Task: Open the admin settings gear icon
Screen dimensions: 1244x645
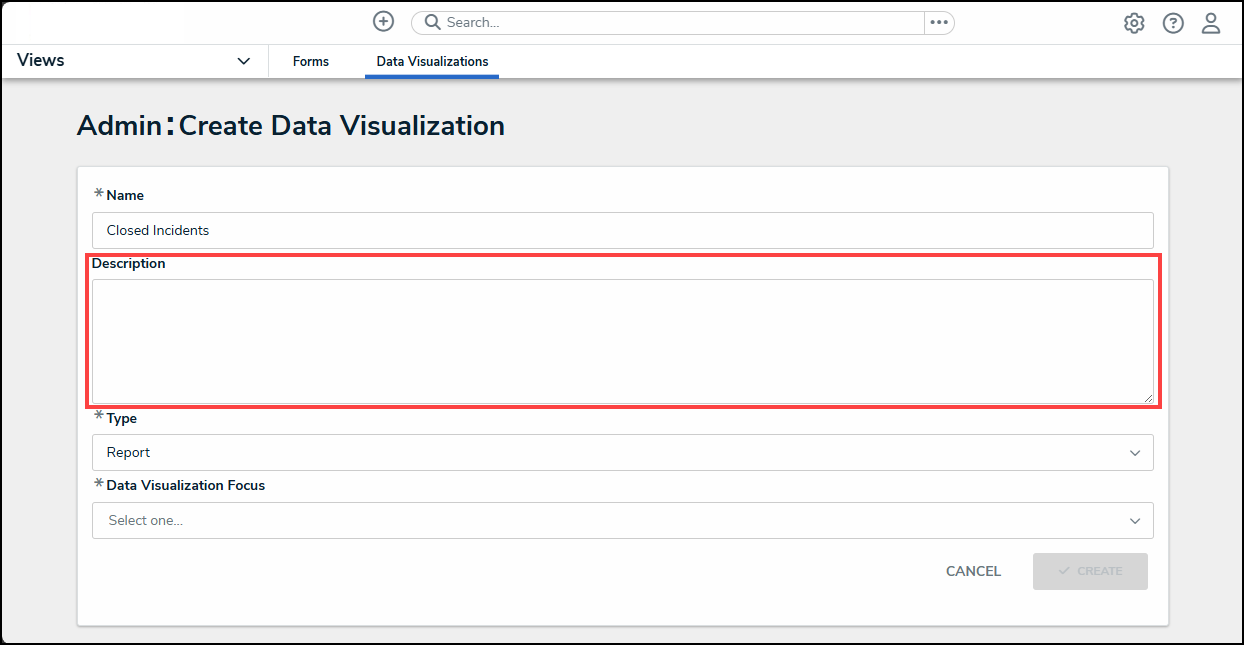Action: (1134, 23)
